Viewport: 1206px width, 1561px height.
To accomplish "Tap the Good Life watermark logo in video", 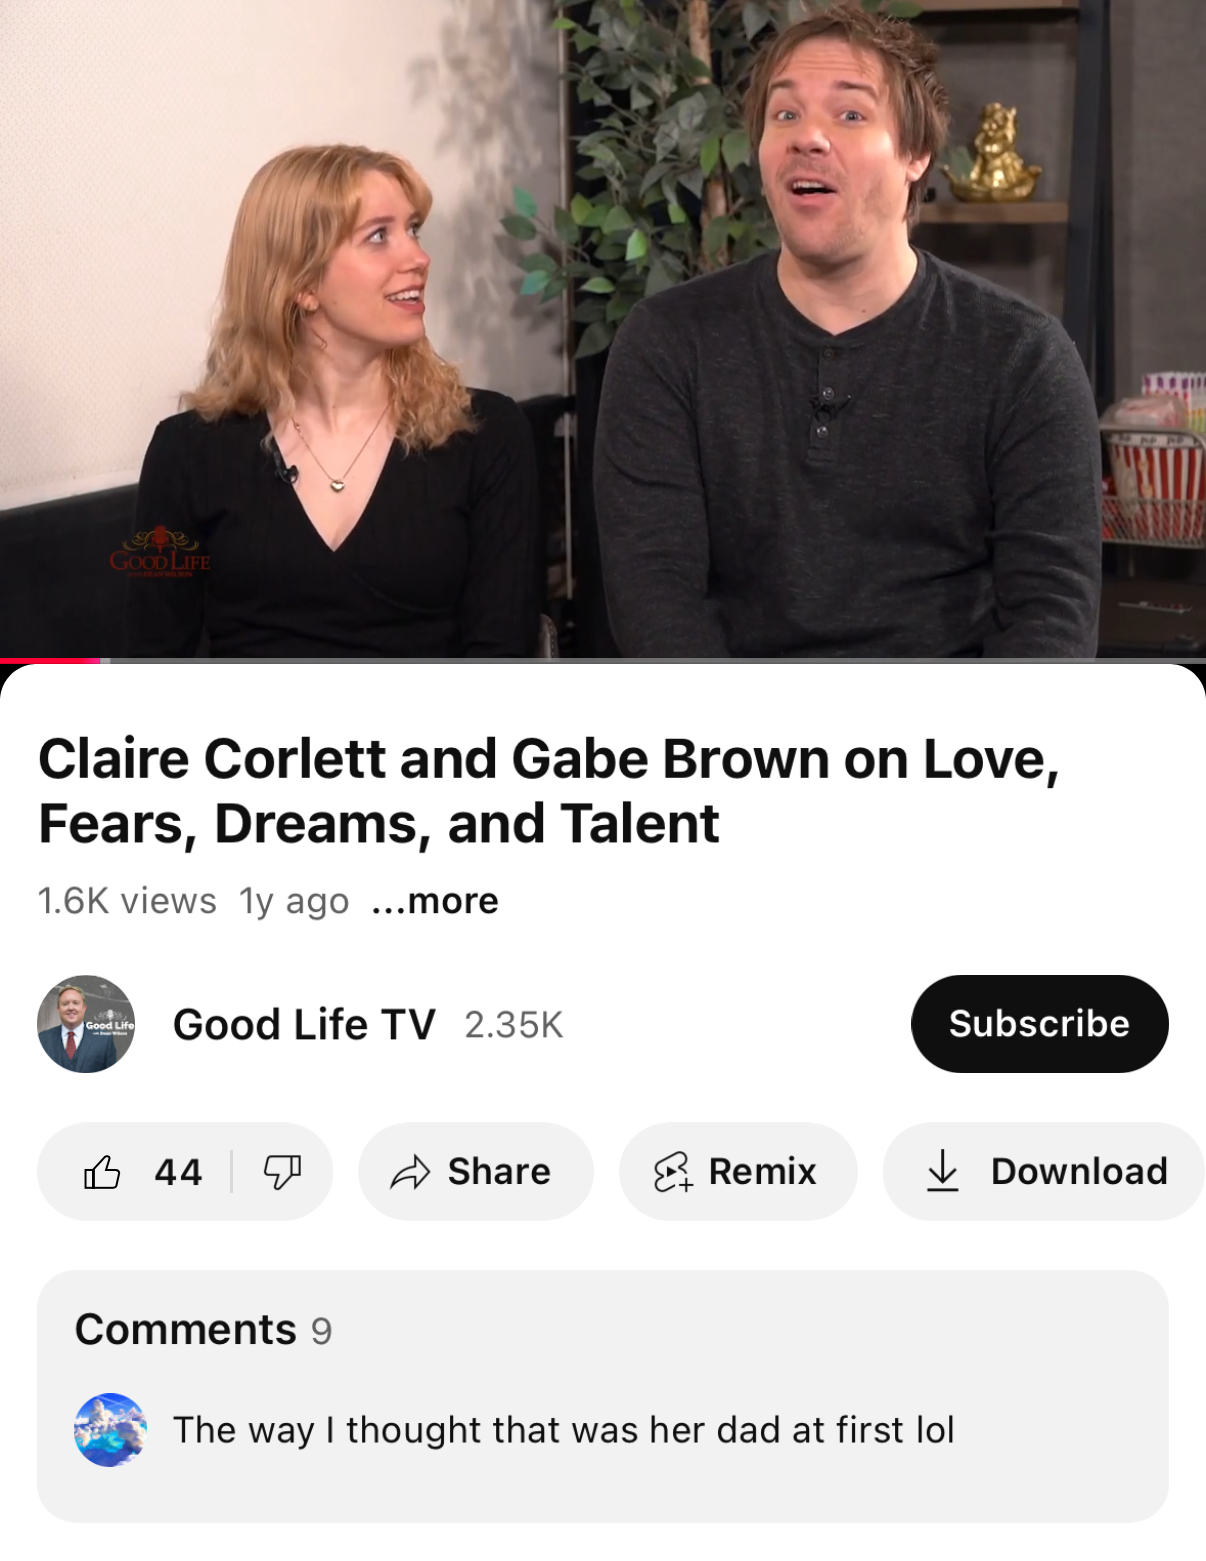I will tap(160, 553).
